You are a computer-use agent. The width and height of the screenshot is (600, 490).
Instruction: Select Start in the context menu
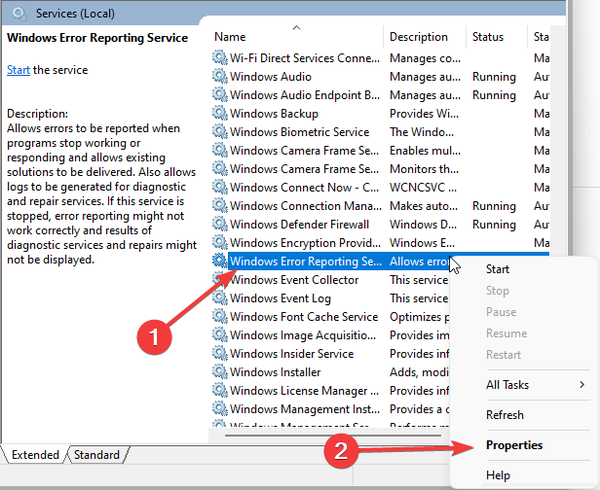click(497, 269)
